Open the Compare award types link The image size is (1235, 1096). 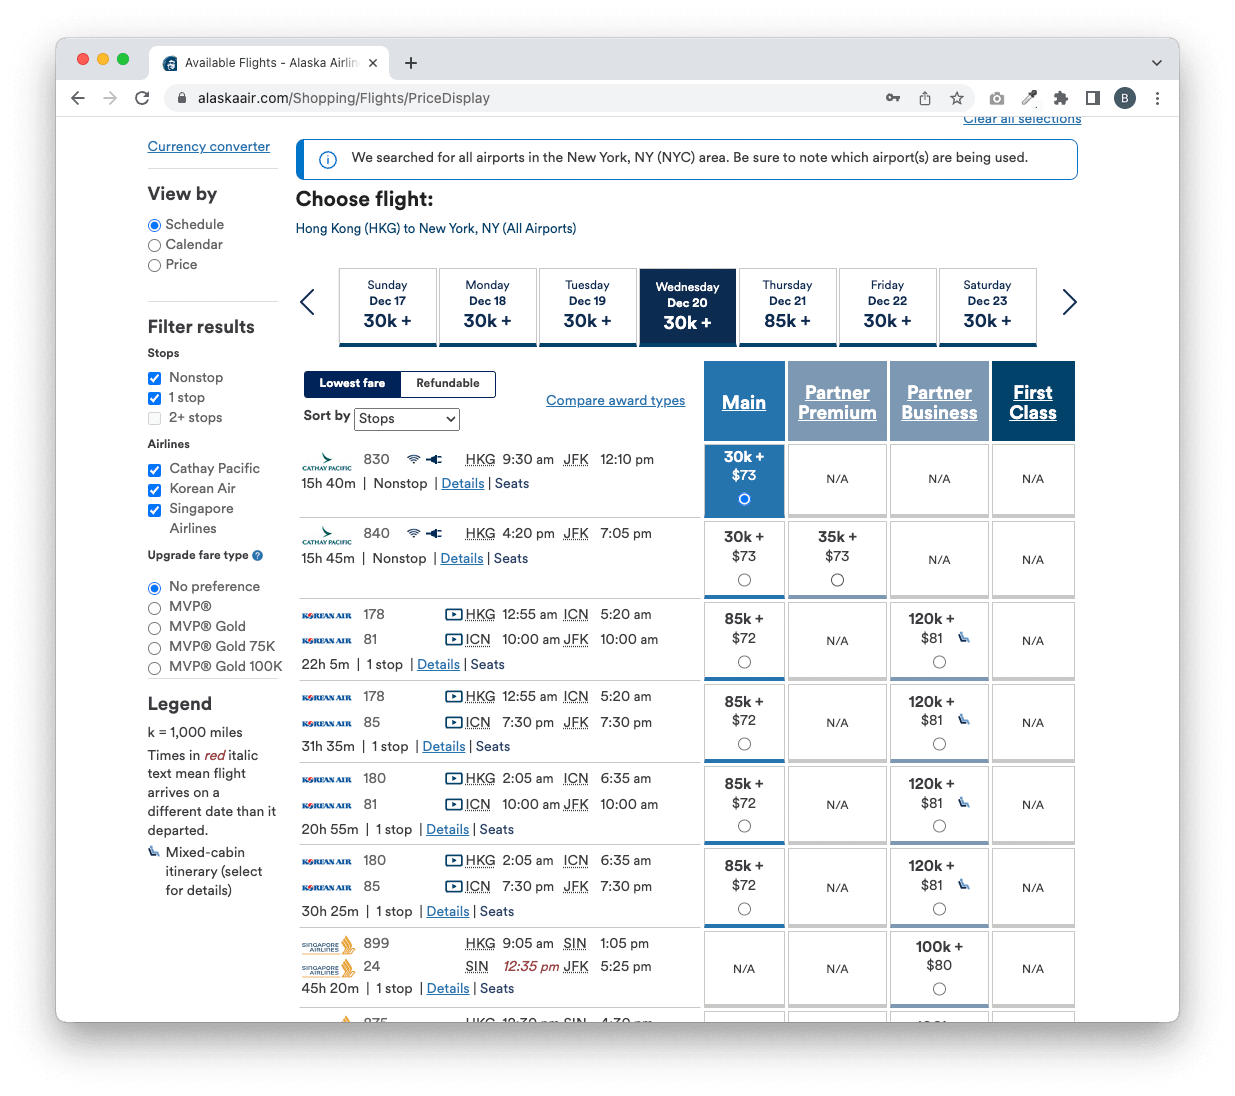[x=615, y=401]
